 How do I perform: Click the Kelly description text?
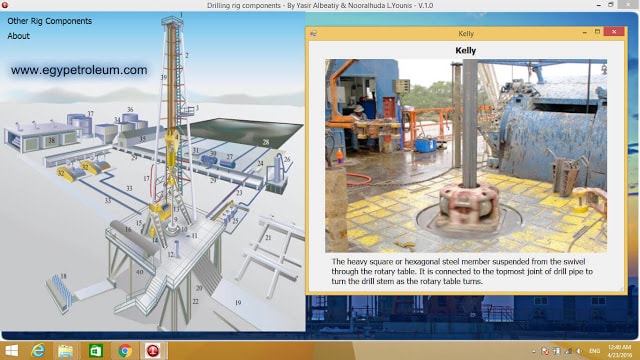462,271
